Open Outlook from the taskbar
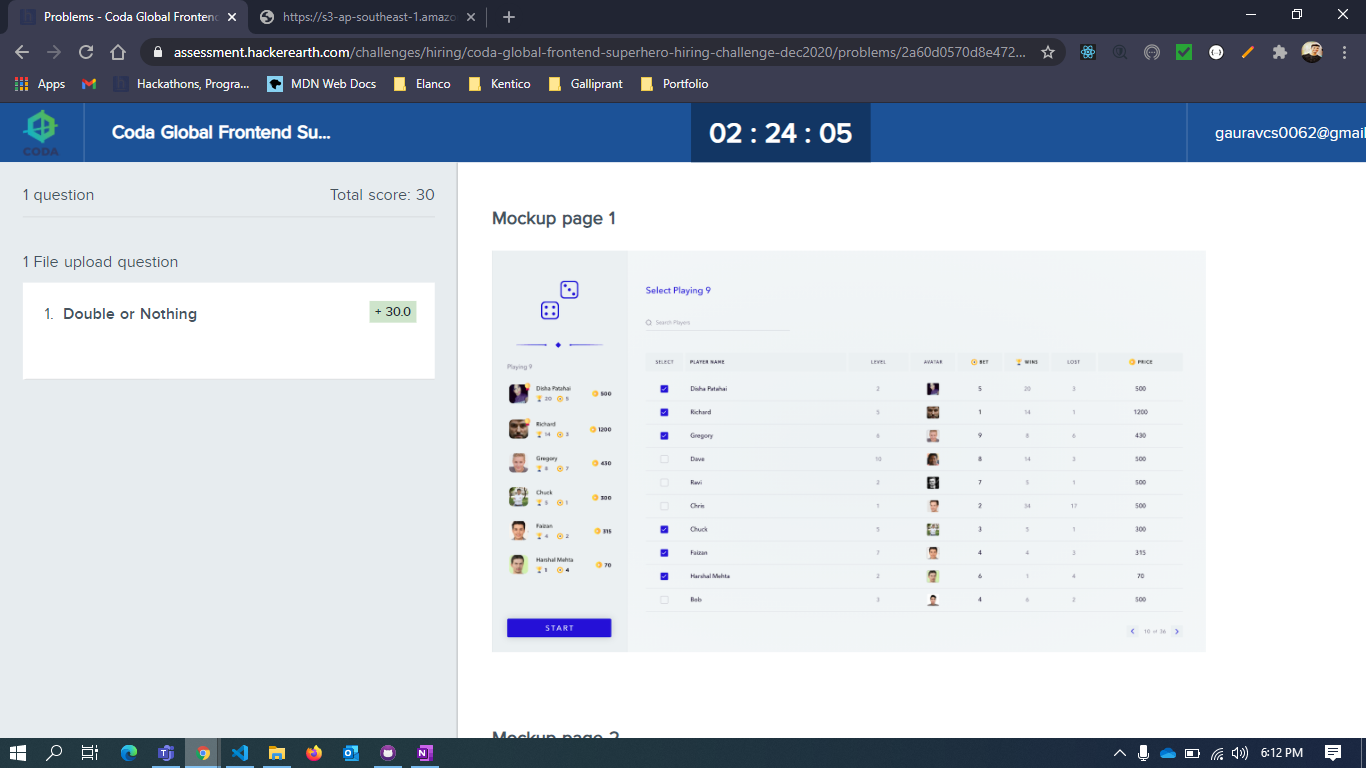The image size is (1366, 768). (x=351, y=753)
